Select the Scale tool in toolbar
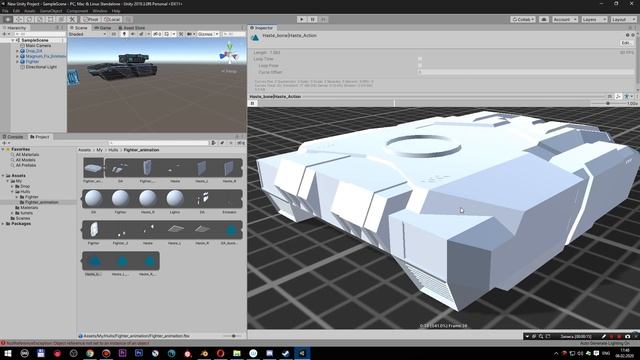Viewport: 640px width, 360px height. [40, 19]
